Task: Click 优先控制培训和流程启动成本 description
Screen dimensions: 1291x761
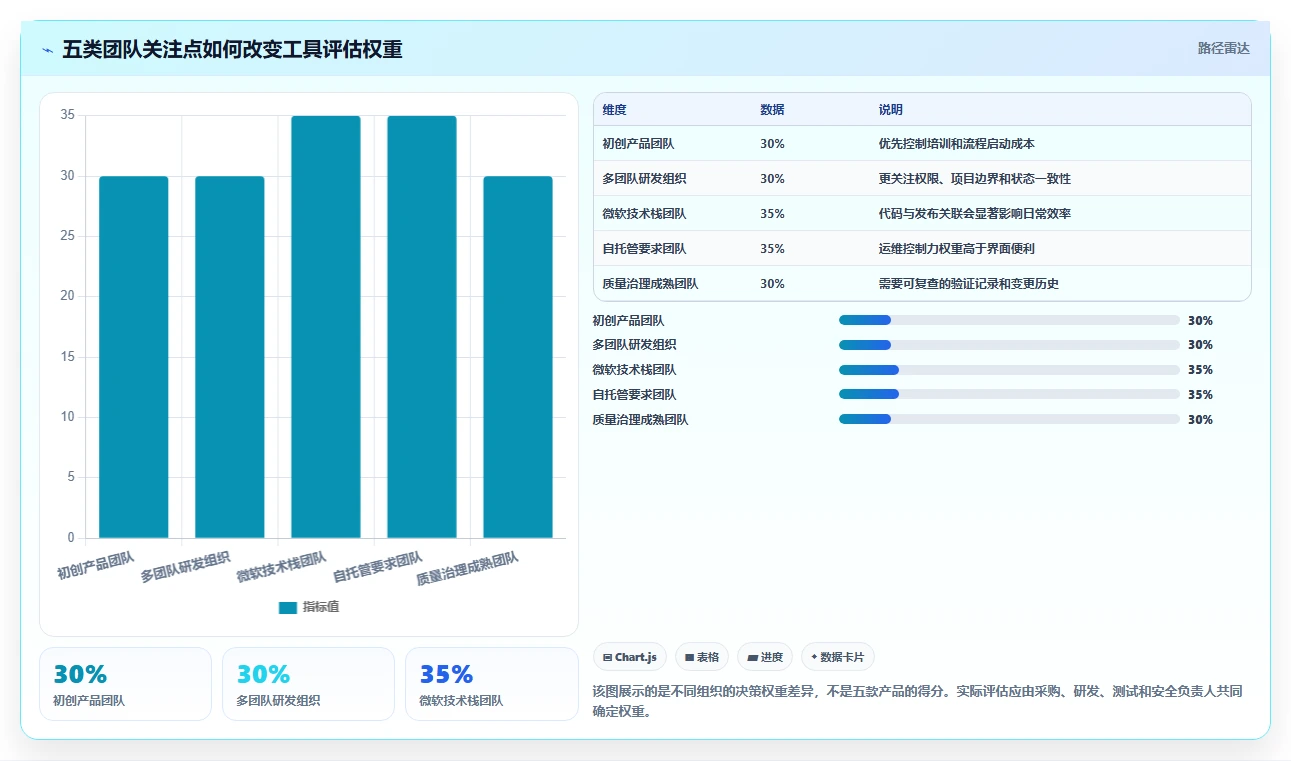Action: [x=957, y=144]
